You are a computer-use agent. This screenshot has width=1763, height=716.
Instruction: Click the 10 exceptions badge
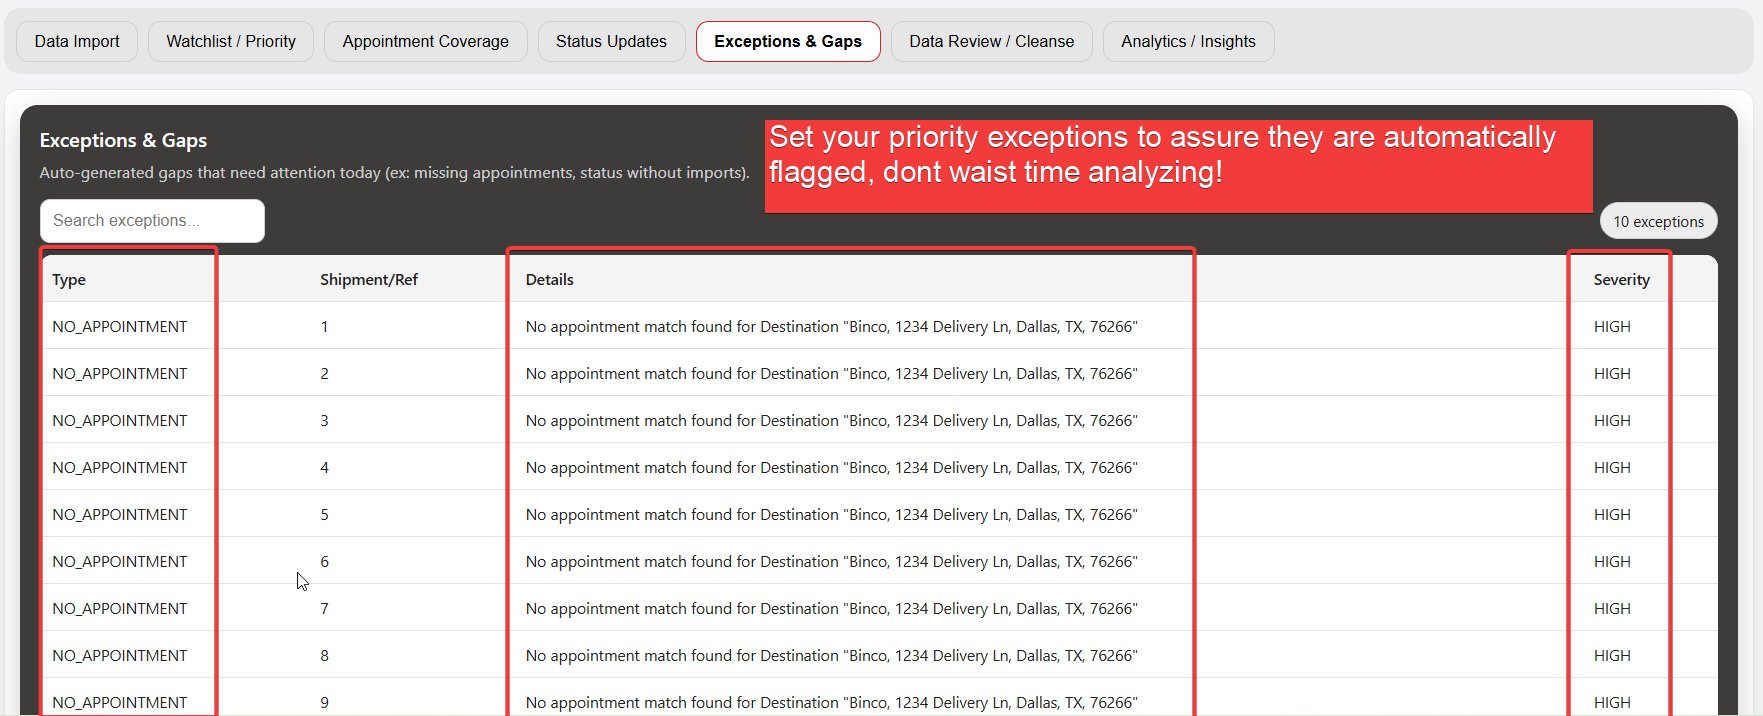1658,221
